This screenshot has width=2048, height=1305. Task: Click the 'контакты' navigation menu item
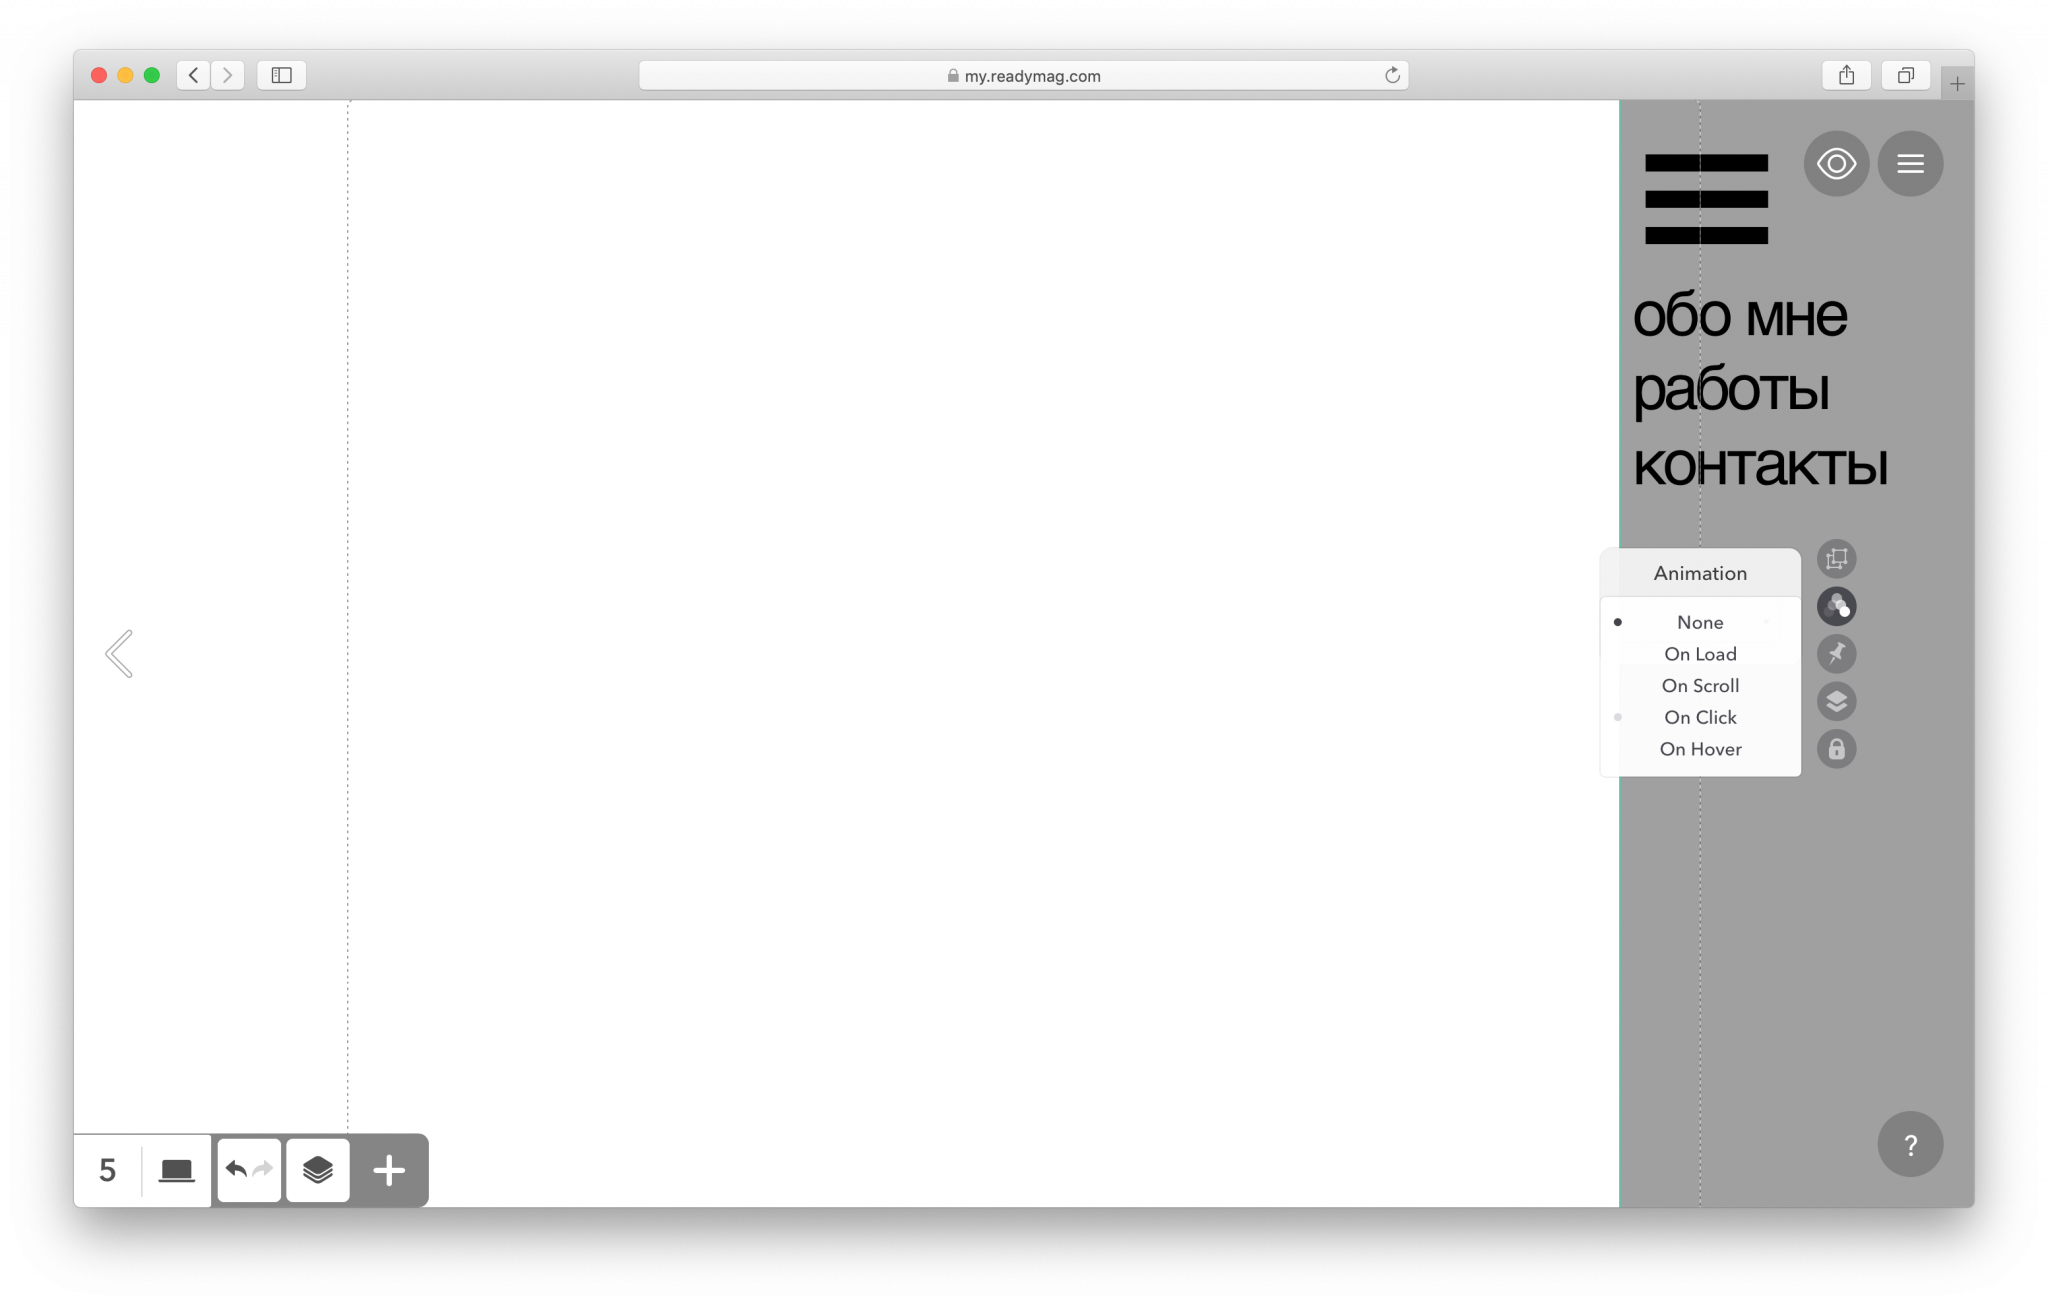coord(1761,463)
